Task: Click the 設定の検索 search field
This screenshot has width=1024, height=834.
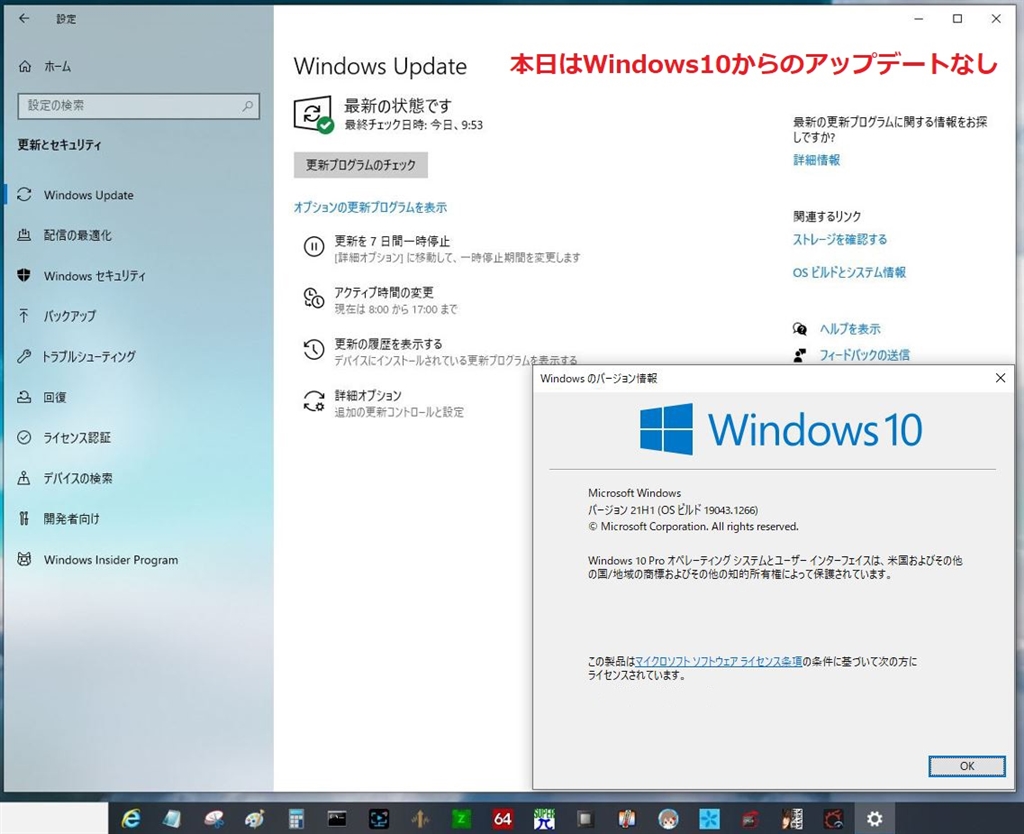Action: click(x=138, y=106)
